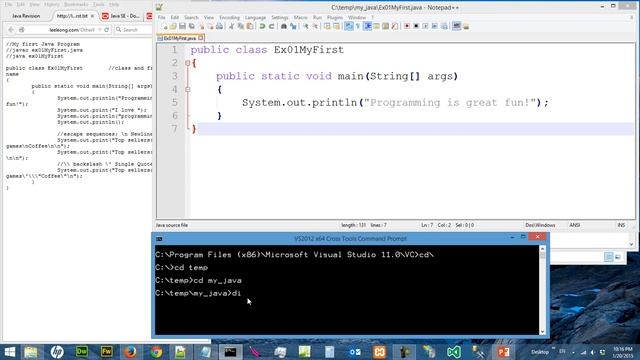
Task: Toggle Word wrap in Notepad++ toolbar
Action: point(349,26)
